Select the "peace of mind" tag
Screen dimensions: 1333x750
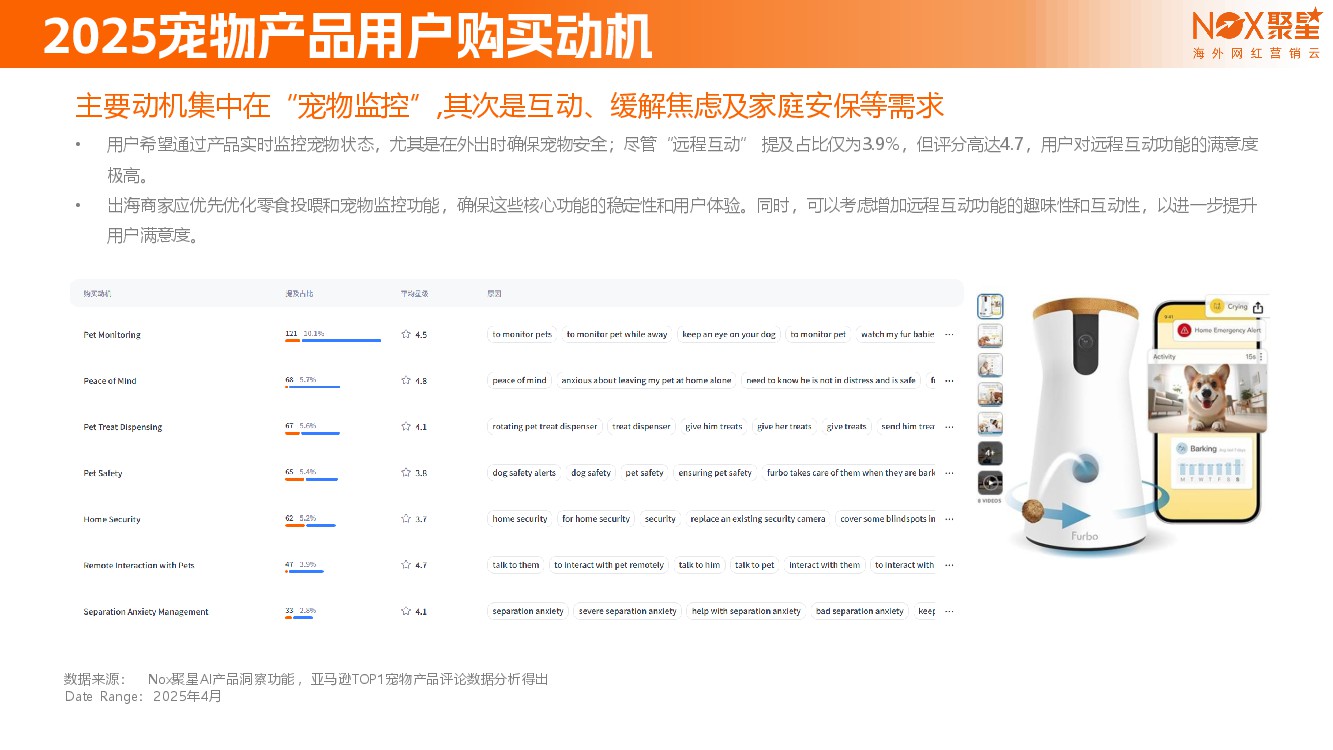point(519,381)
